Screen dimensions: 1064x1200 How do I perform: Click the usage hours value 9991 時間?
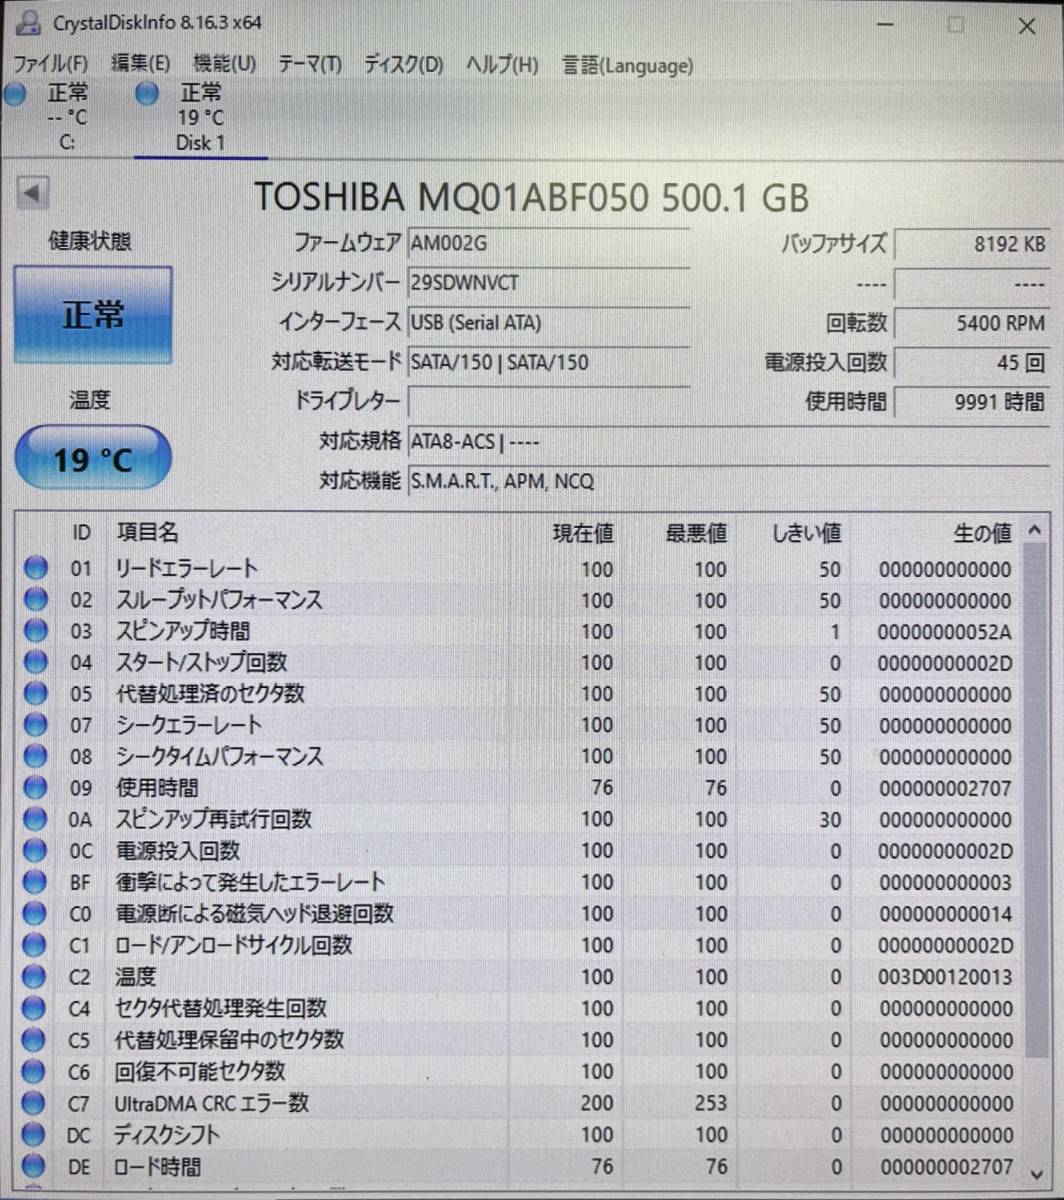click(x=972, y=403)
